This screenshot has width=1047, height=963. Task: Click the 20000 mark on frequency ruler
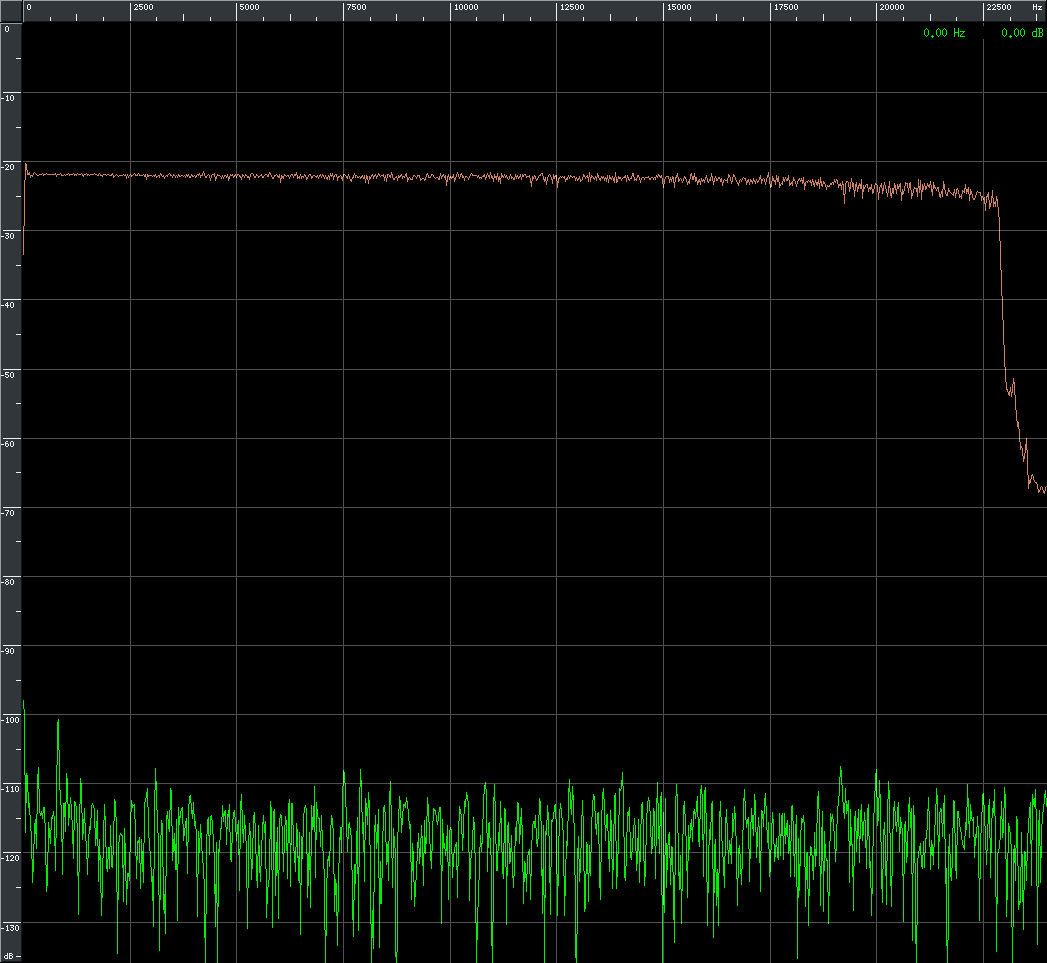point(892,7)
